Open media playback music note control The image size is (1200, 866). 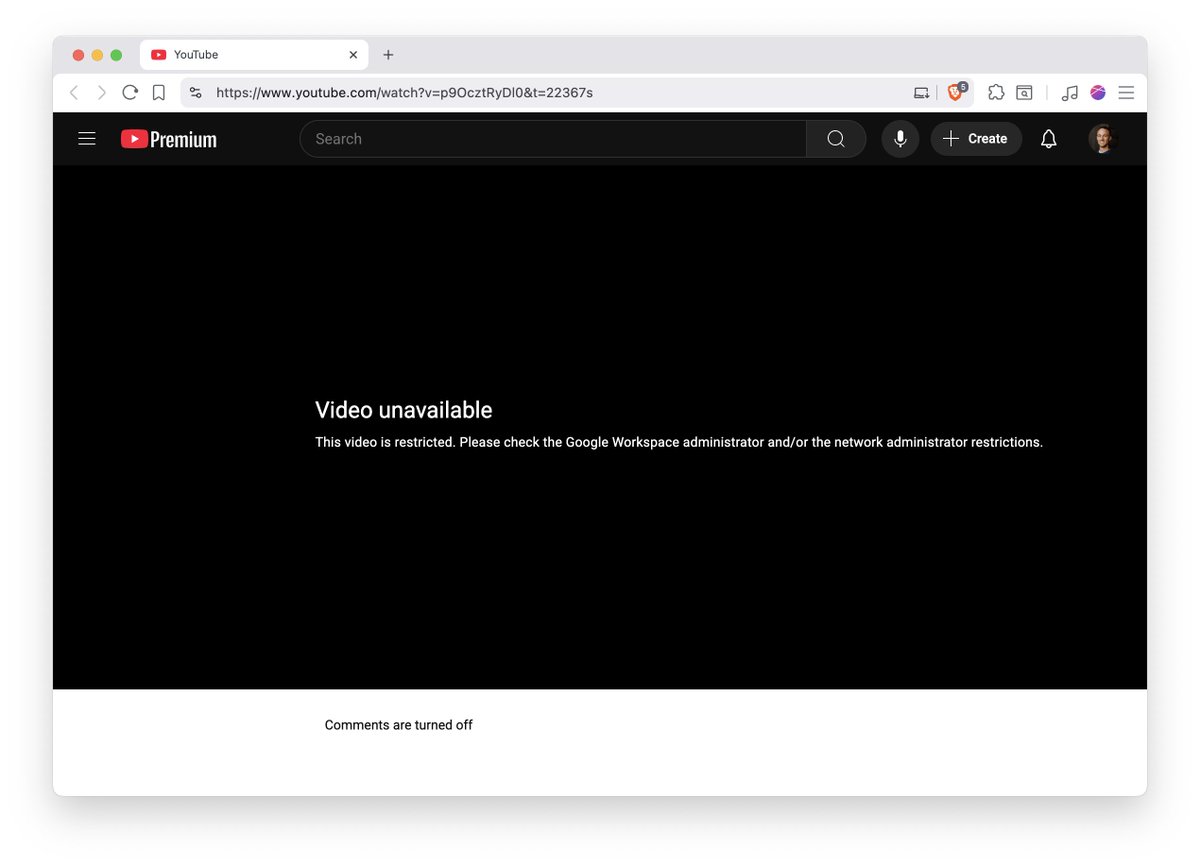1069,93
